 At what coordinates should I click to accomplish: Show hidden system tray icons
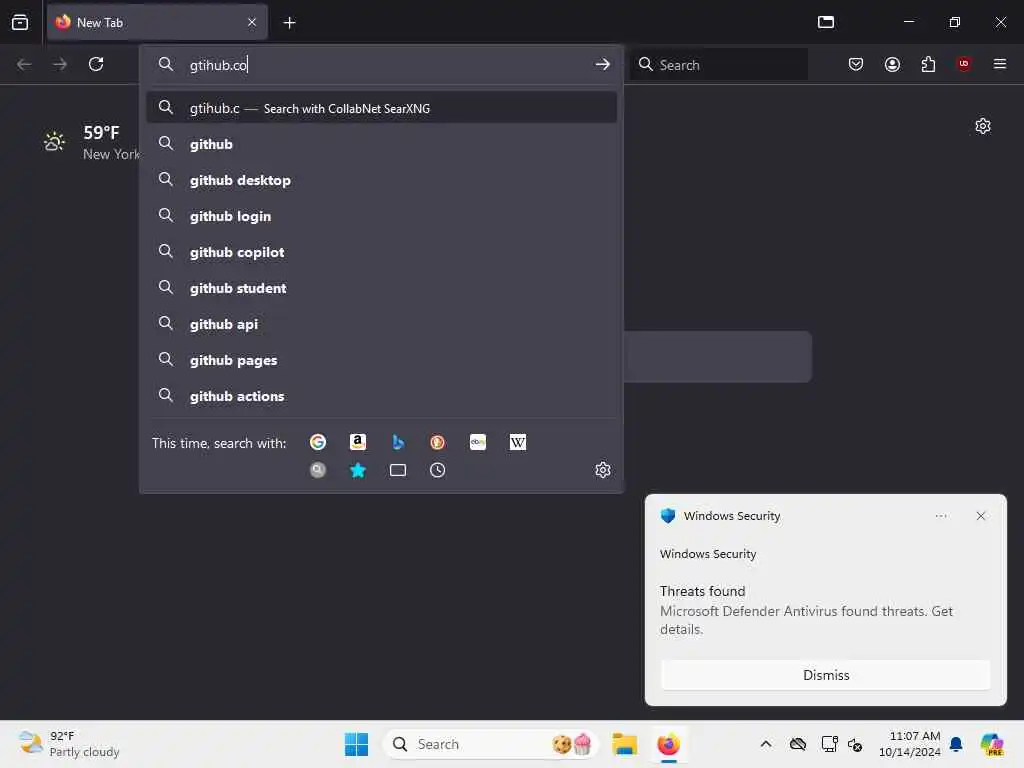click(766, 744)
